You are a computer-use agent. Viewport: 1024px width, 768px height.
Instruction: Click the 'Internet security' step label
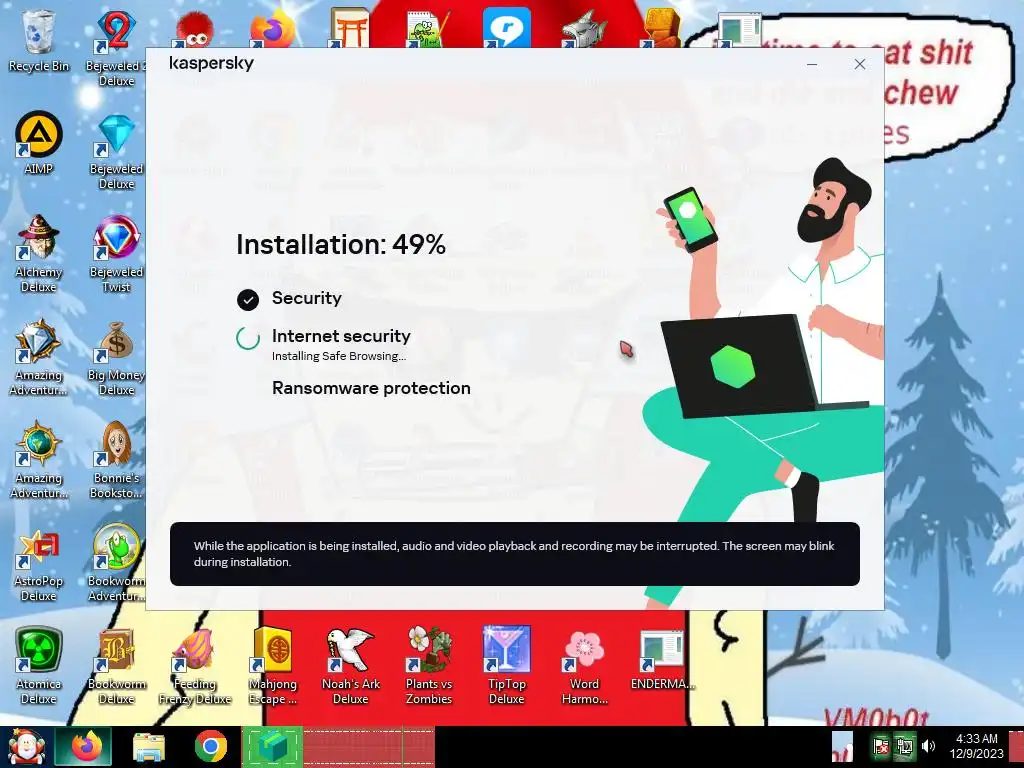(341, 336)
